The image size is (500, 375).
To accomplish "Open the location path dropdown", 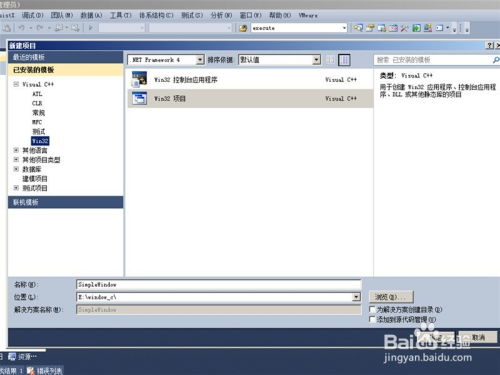I will click(x=356, y=297).
